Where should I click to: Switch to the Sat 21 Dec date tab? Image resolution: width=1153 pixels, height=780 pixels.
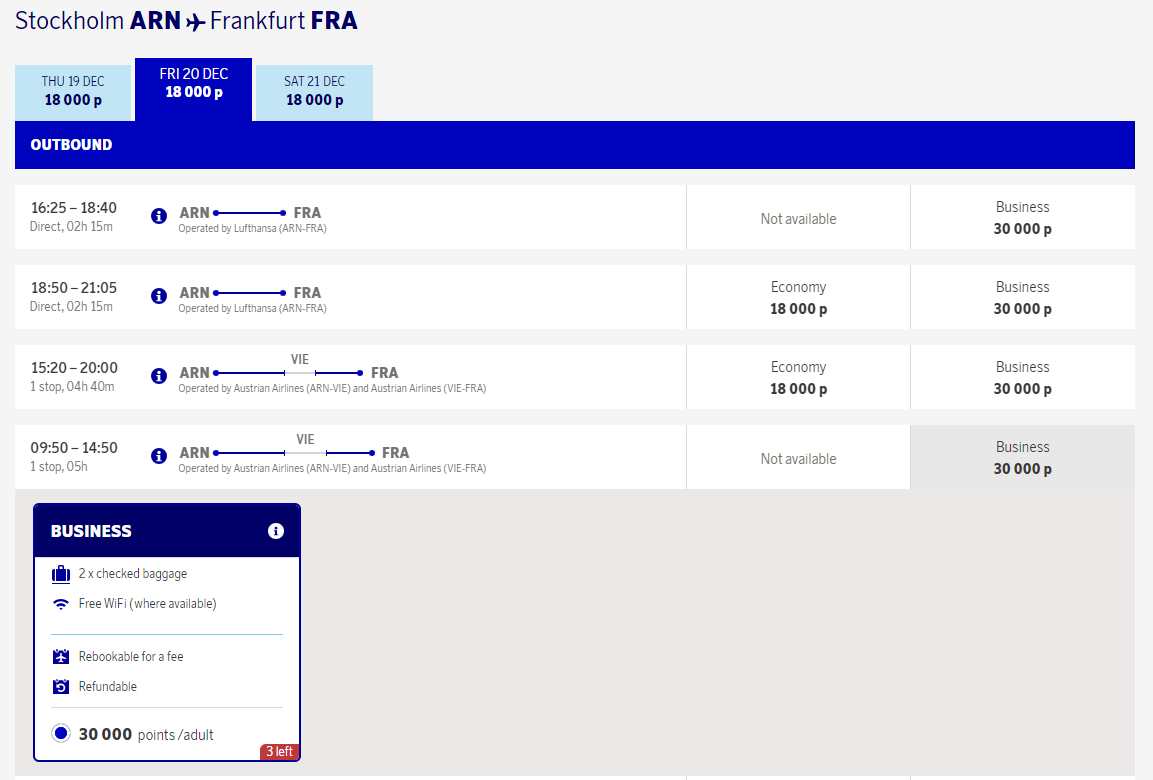pos(314,91)
